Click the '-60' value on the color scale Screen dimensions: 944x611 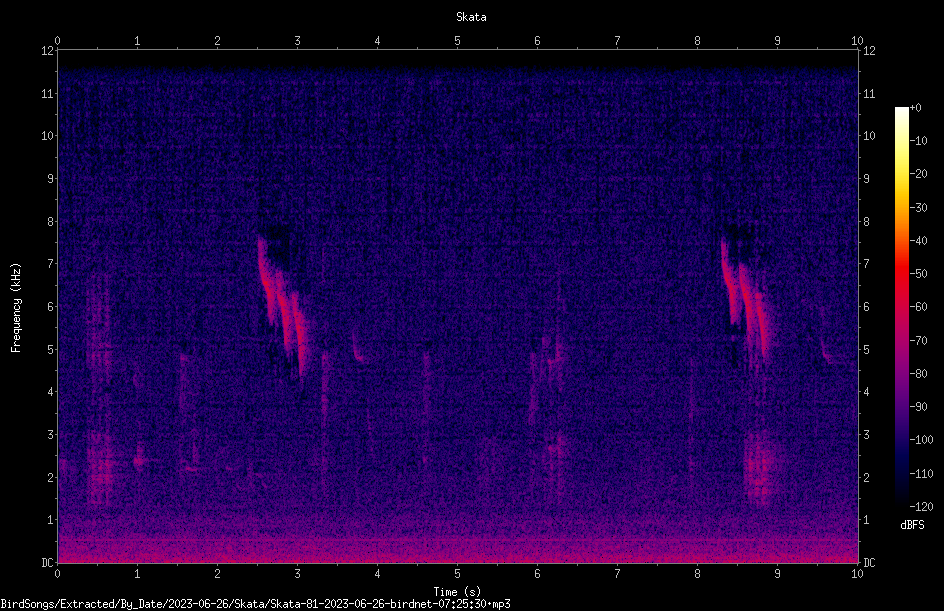918,307
